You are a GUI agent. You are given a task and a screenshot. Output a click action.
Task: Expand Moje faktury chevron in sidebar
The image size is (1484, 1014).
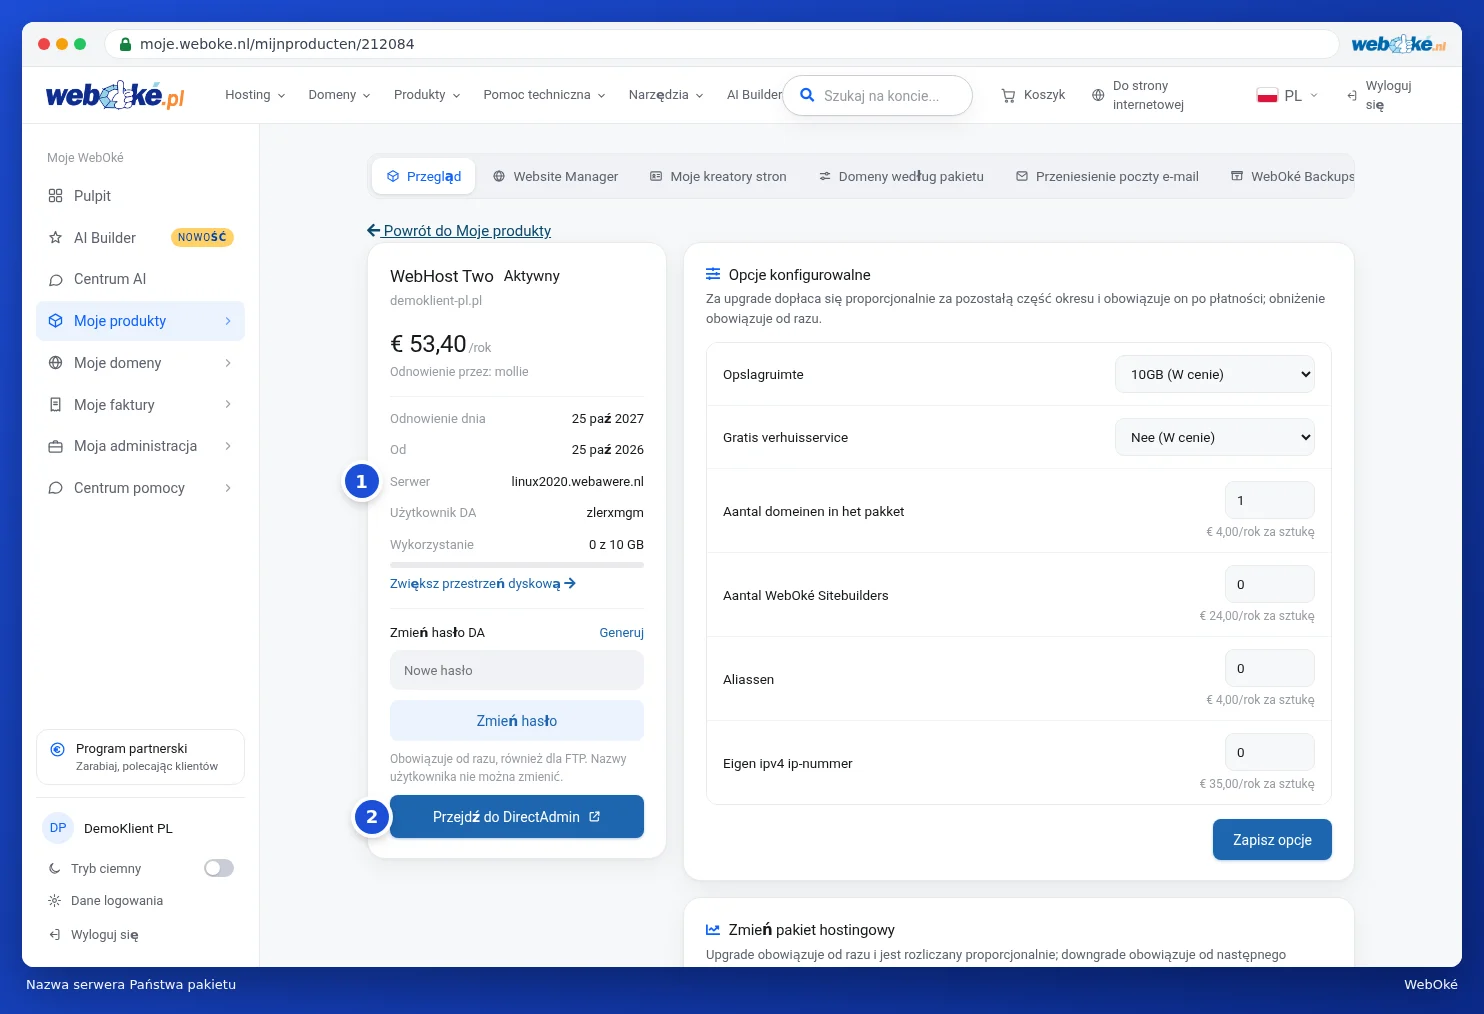click(x=228, y=405)
